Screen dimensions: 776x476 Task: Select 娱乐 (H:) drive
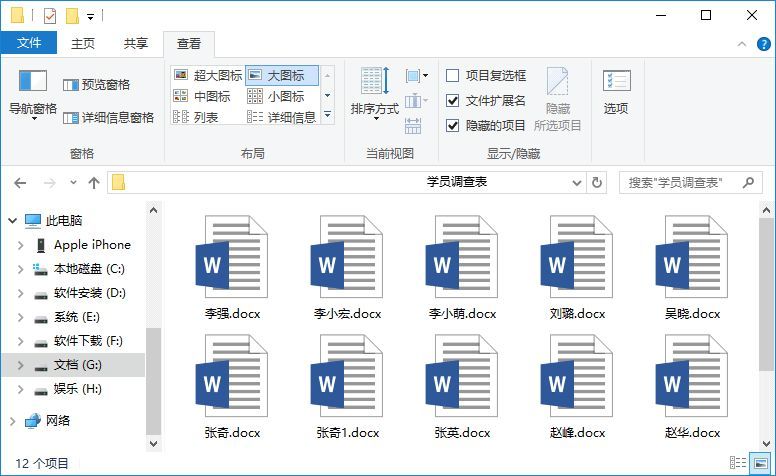[68, 389]
